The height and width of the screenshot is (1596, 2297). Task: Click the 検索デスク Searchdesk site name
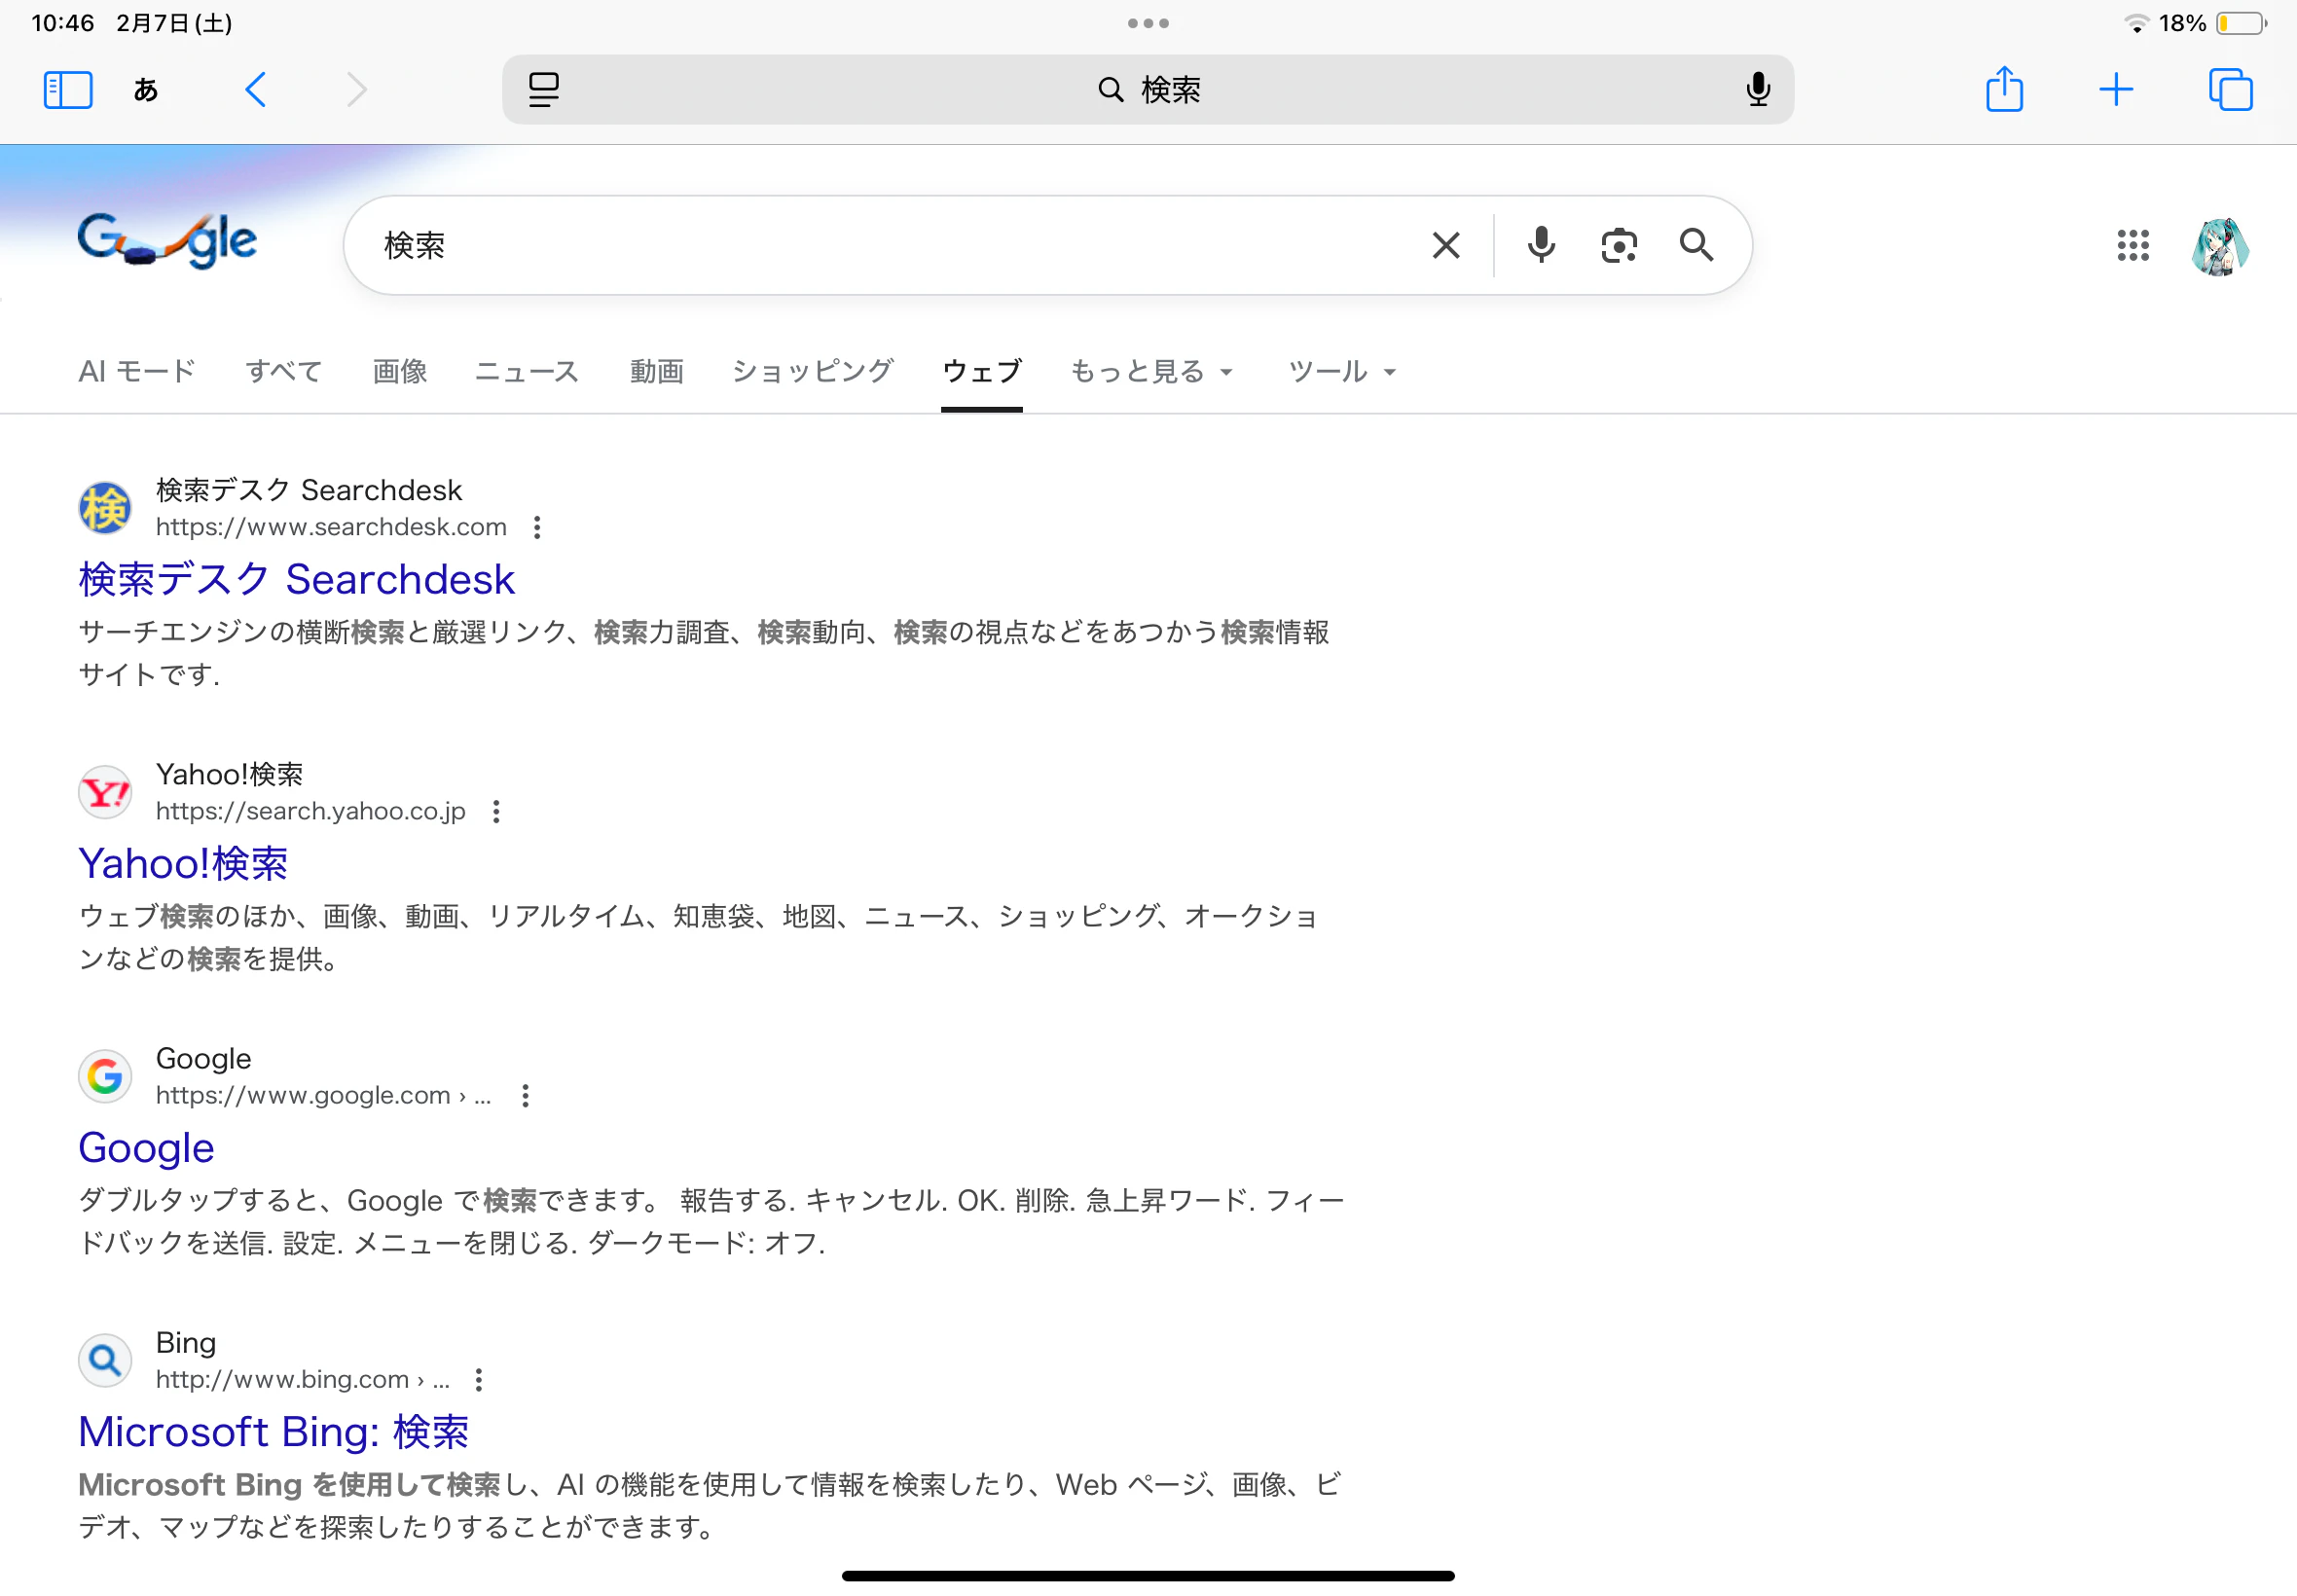[x=309, y=490]
